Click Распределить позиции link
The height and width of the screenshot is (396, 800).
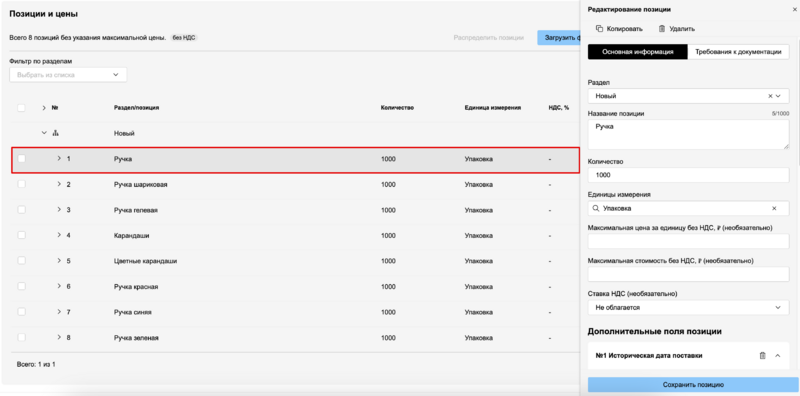click(x=488, y=38)
